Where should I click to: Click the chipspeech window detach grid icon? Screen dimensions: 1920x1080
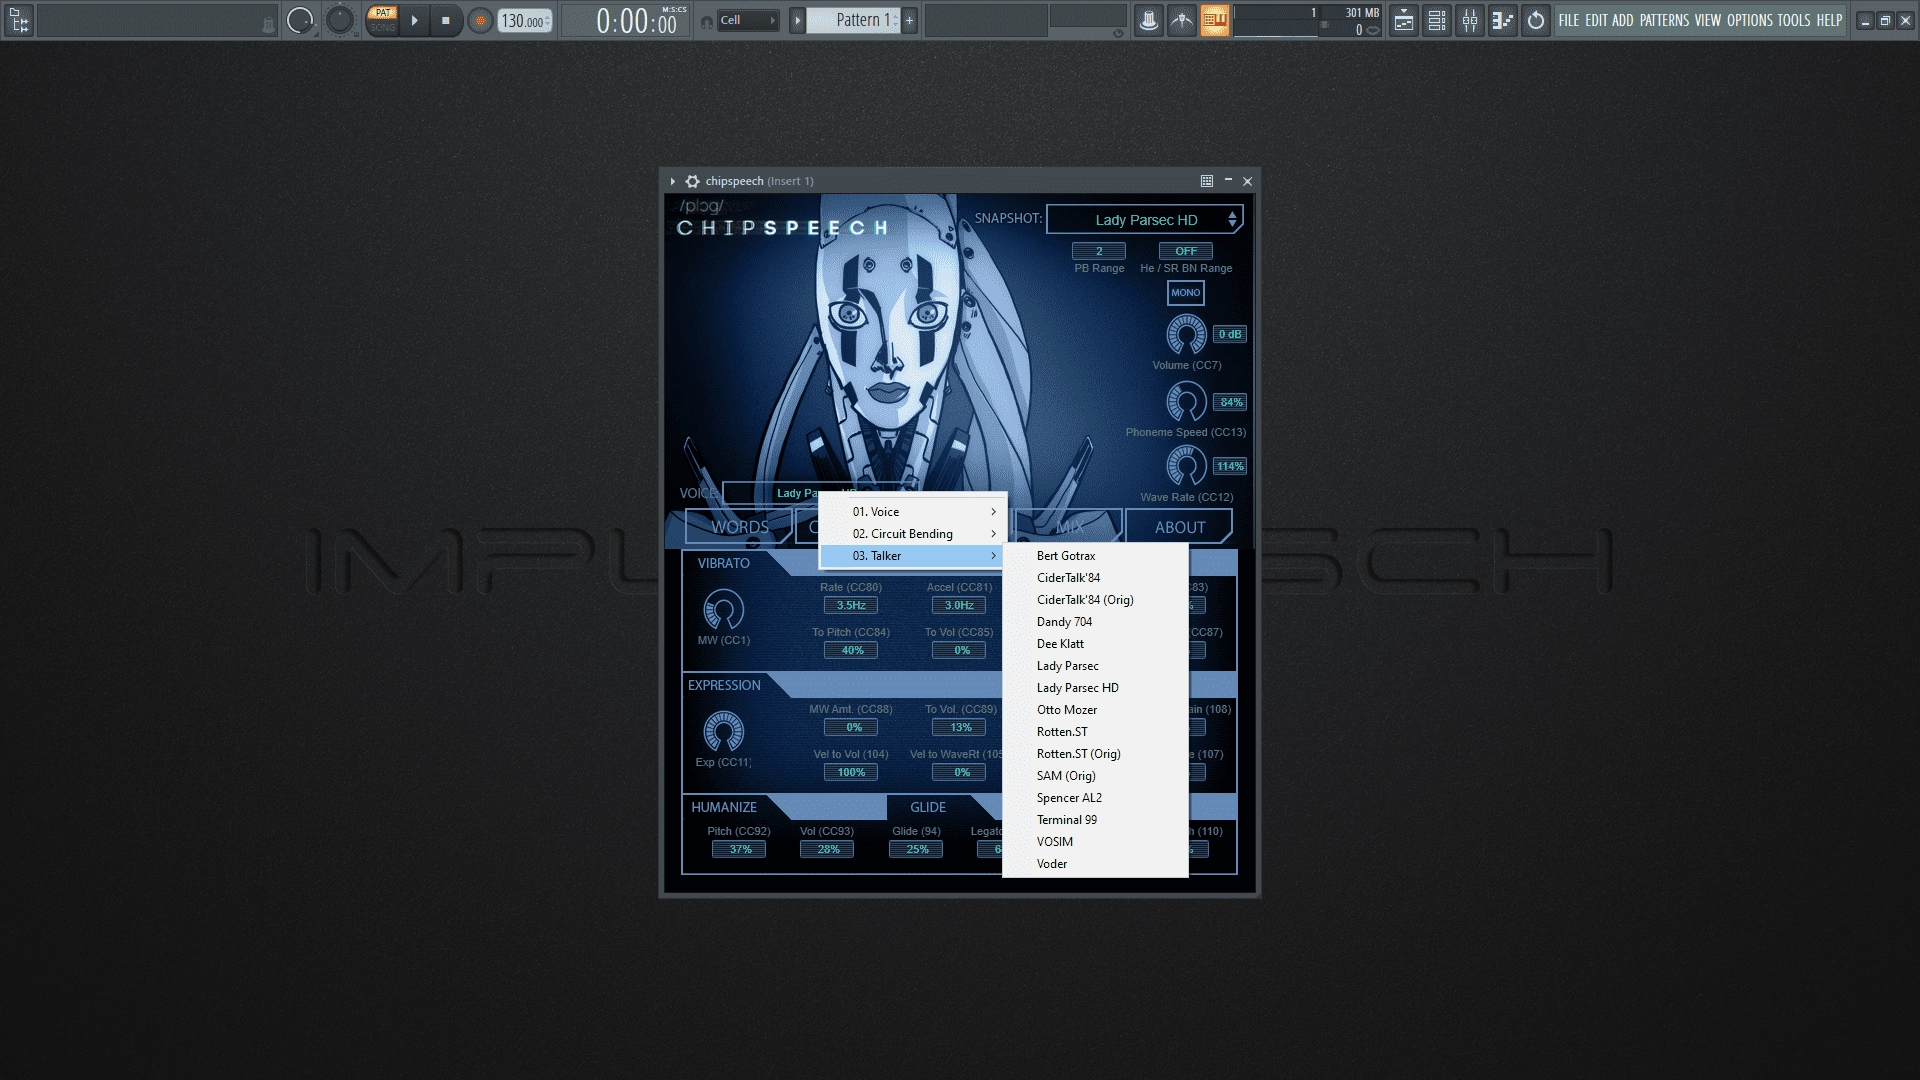1207,181
